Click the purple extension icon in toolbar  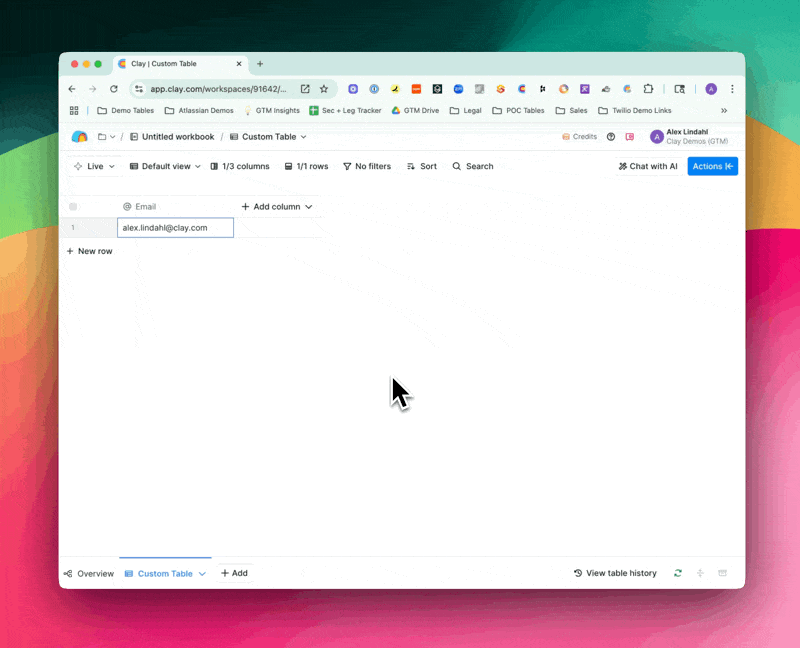coord(585,89)
